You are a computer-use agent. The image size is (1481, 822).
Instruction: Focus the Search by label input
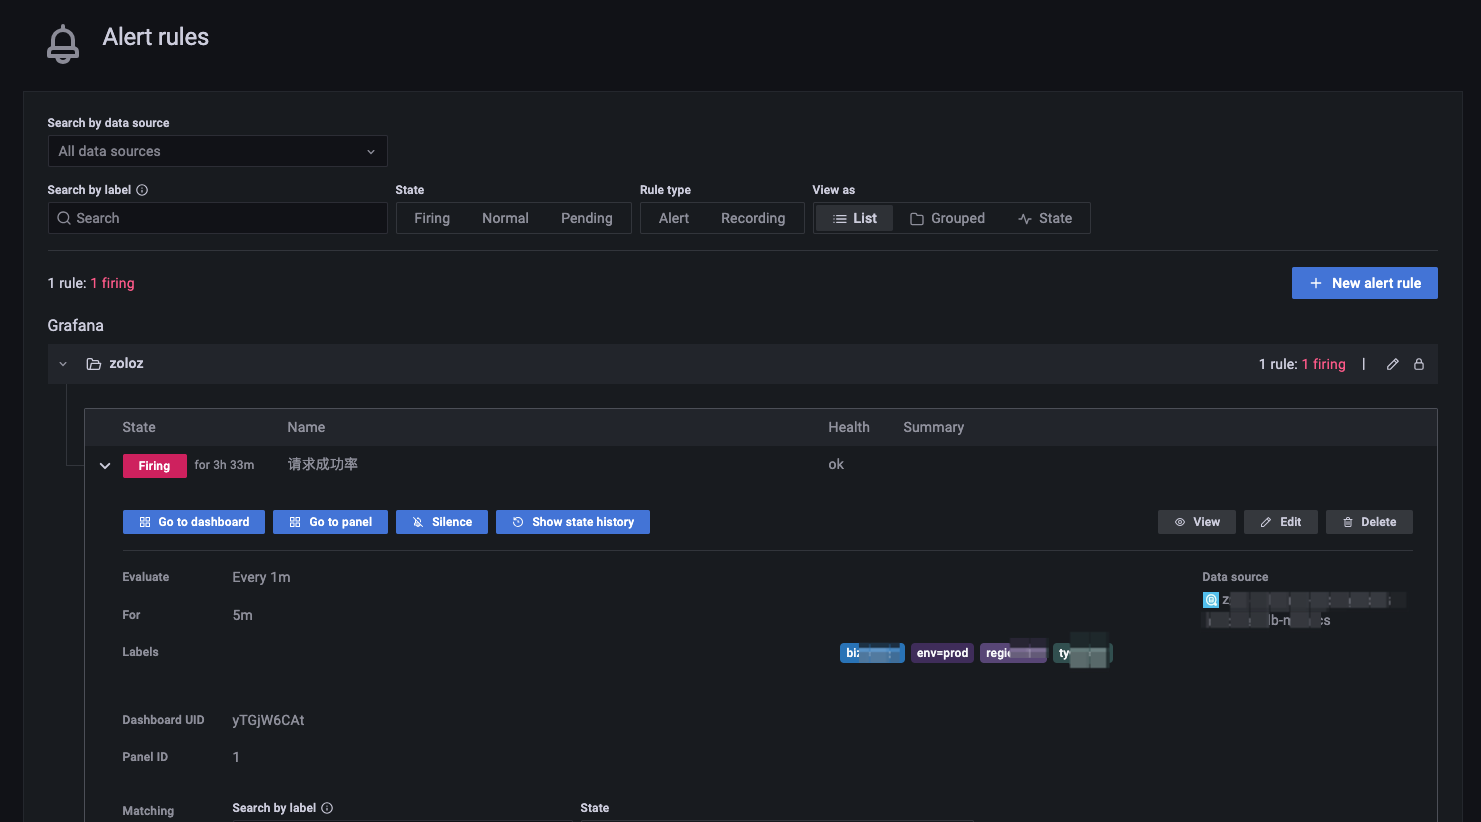[218, 218]
